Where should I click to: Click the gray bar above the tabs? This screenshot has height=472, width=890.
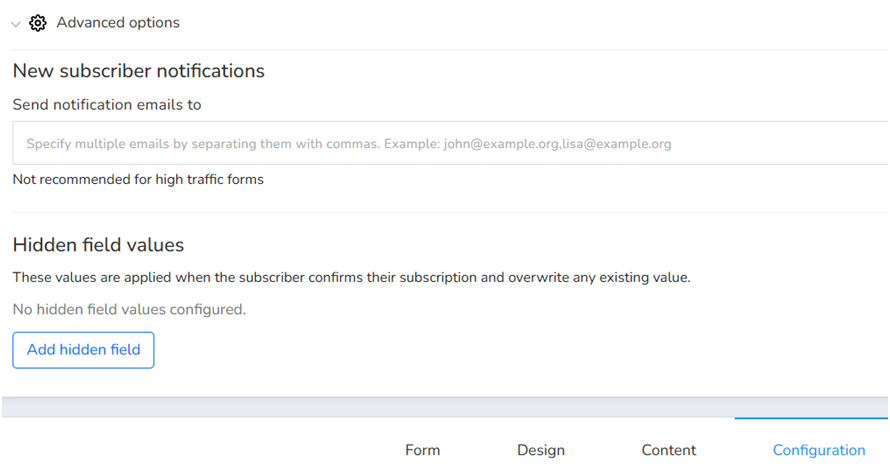(445, 407)
